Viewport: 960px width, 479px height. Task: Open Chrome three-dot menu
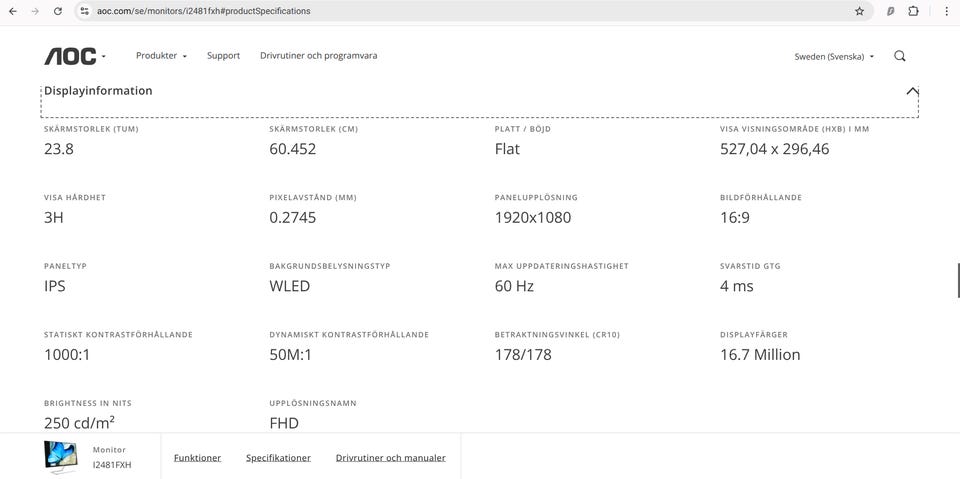[x=945, y=11]
